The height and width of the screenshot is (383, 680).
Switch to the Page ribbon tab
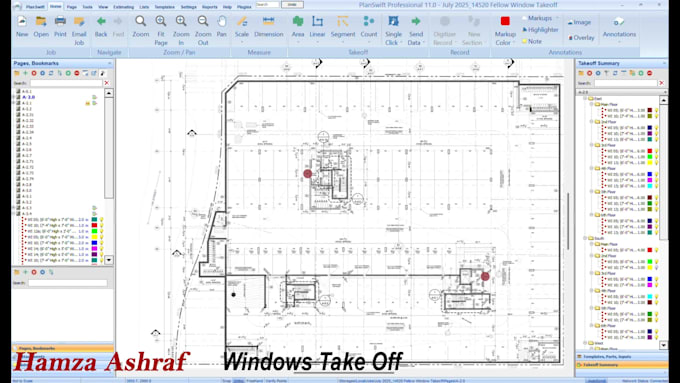tap(72, 7)
